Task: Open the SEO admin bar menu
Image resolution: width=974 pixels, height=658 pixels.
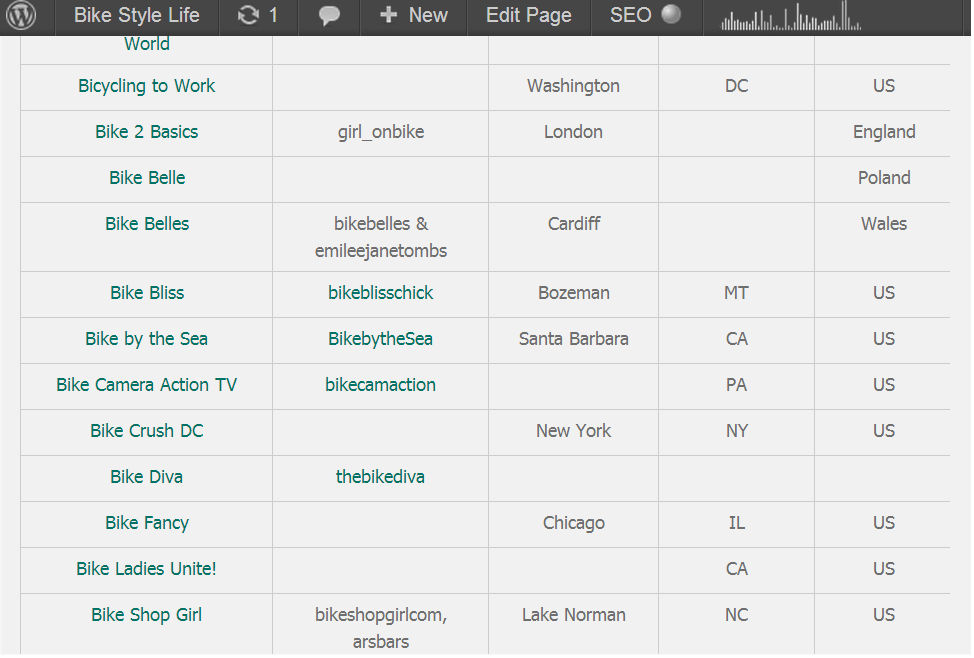Action: [630, 16]
